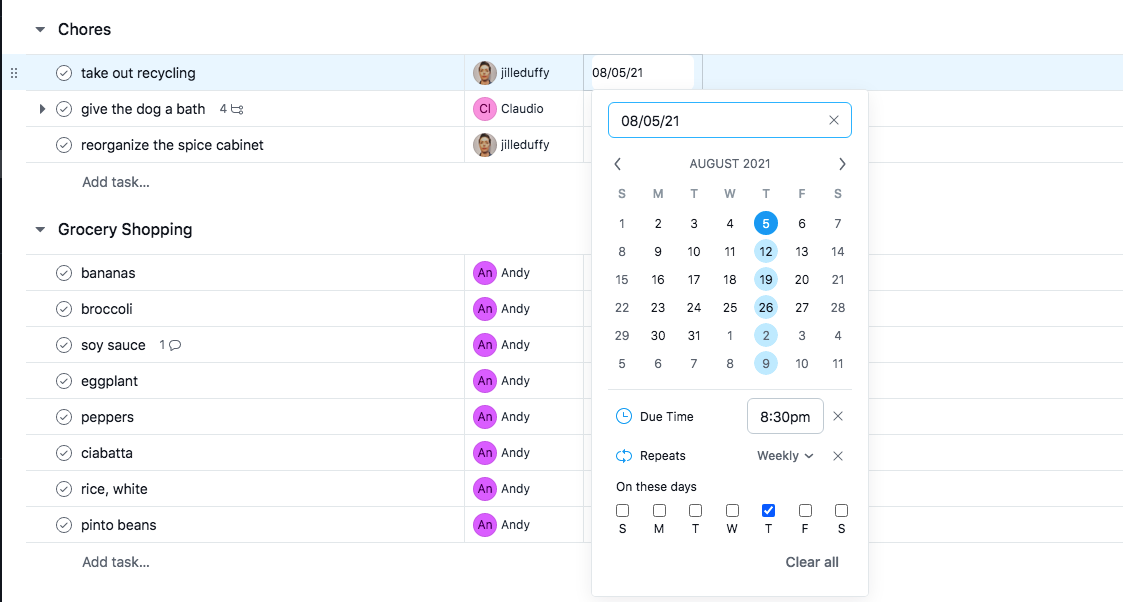Select August 12 in calendar
This screenshot has height=602, width=1123.
pyautogui.click(x=766, y=251)
